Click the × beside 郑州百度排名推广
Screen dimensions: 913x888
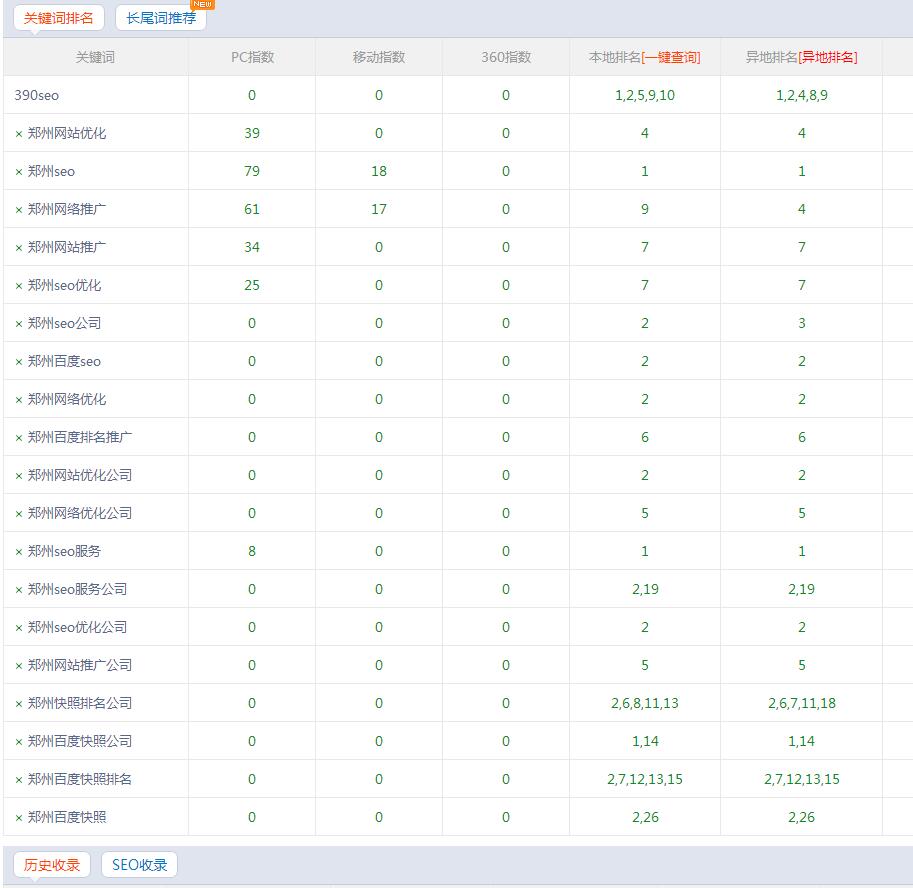coord(19,438)
